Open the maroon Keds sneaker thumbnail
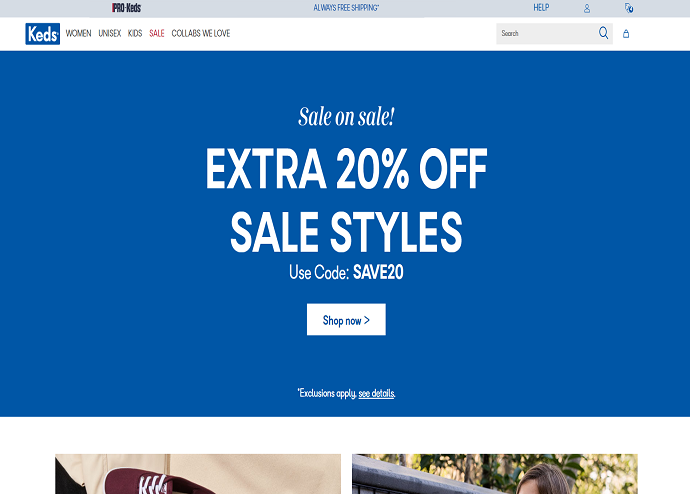 tap(198, 474)
